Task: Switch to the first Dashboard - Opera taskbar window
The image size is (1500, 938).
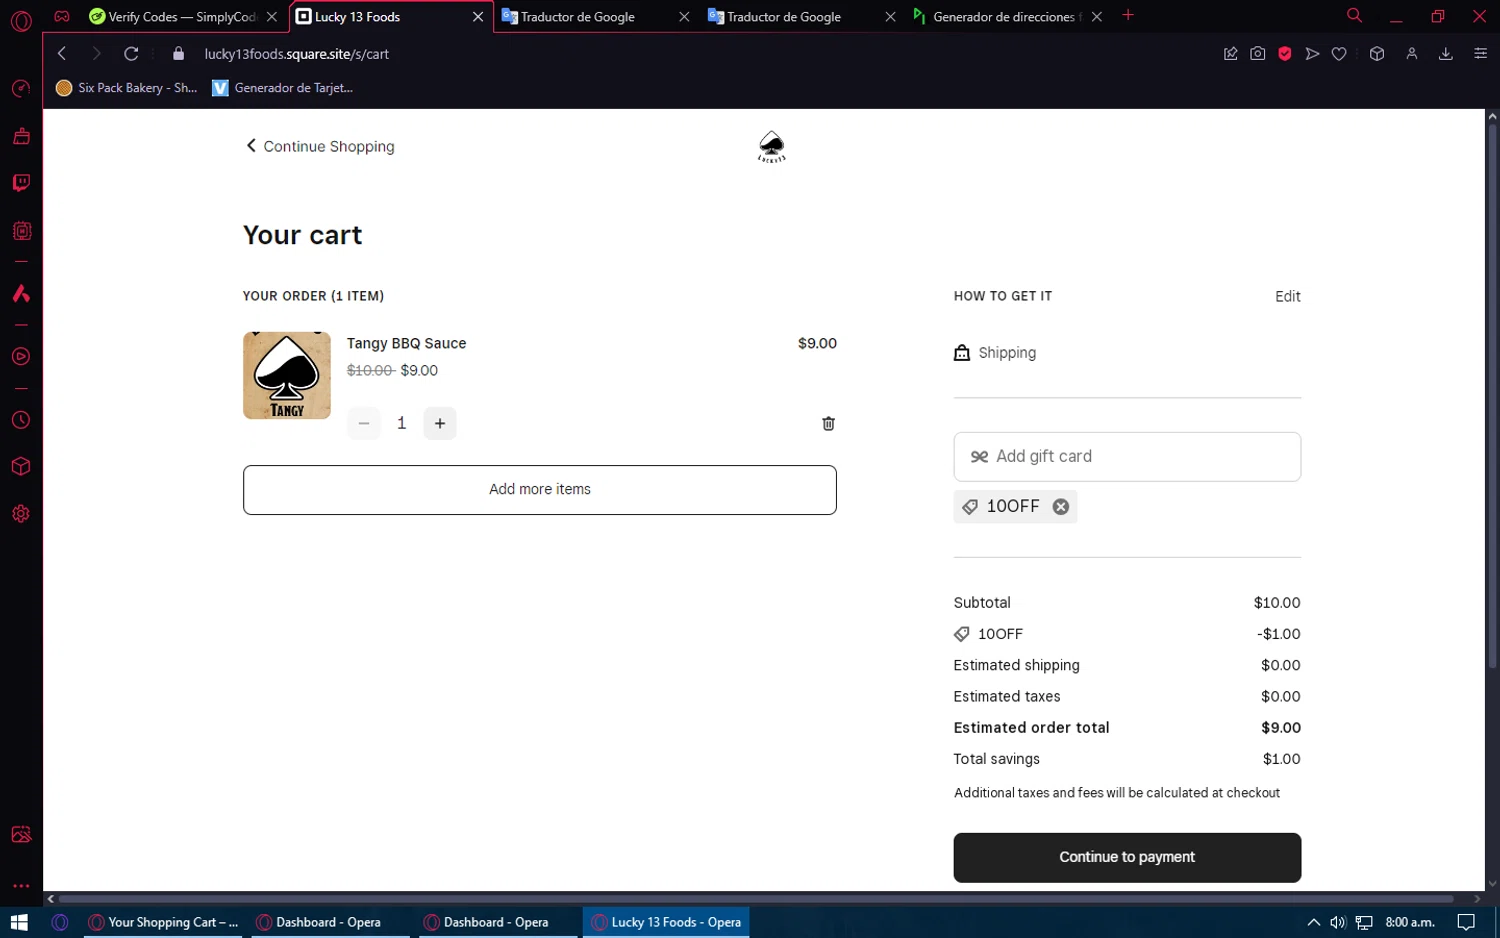Action: 329,922
